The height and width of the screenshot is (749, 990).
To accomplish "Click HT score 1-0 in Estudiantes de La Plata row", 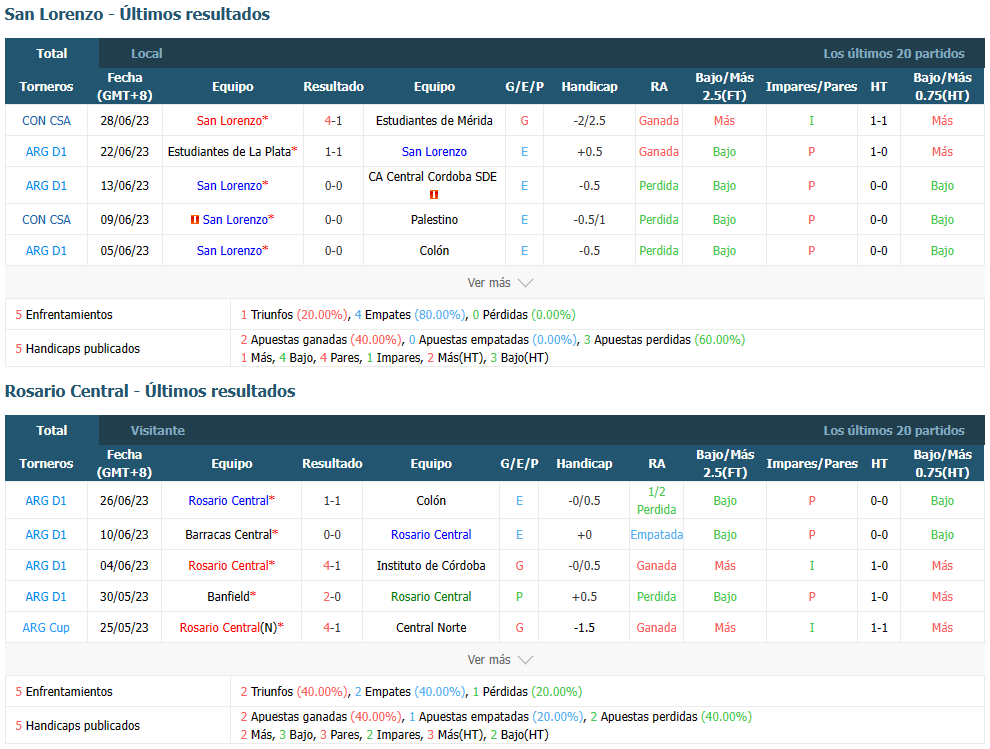I will point(879,152).
